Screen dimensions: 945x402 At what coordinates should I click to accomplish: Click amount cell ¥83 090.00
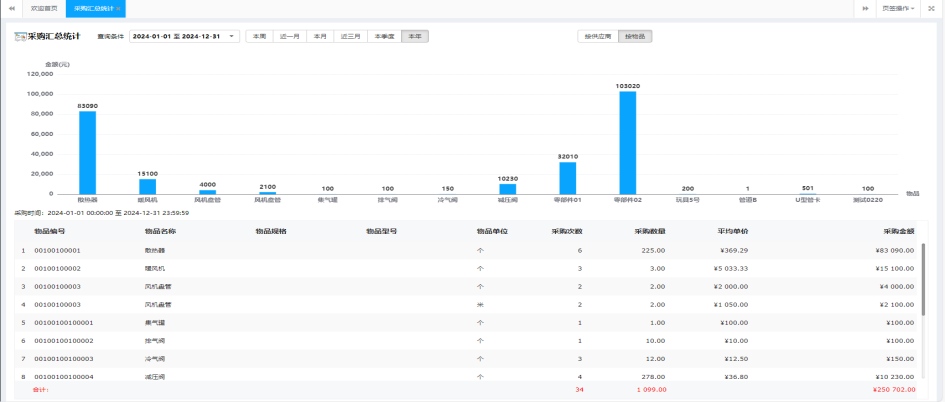tap(896, 250)
